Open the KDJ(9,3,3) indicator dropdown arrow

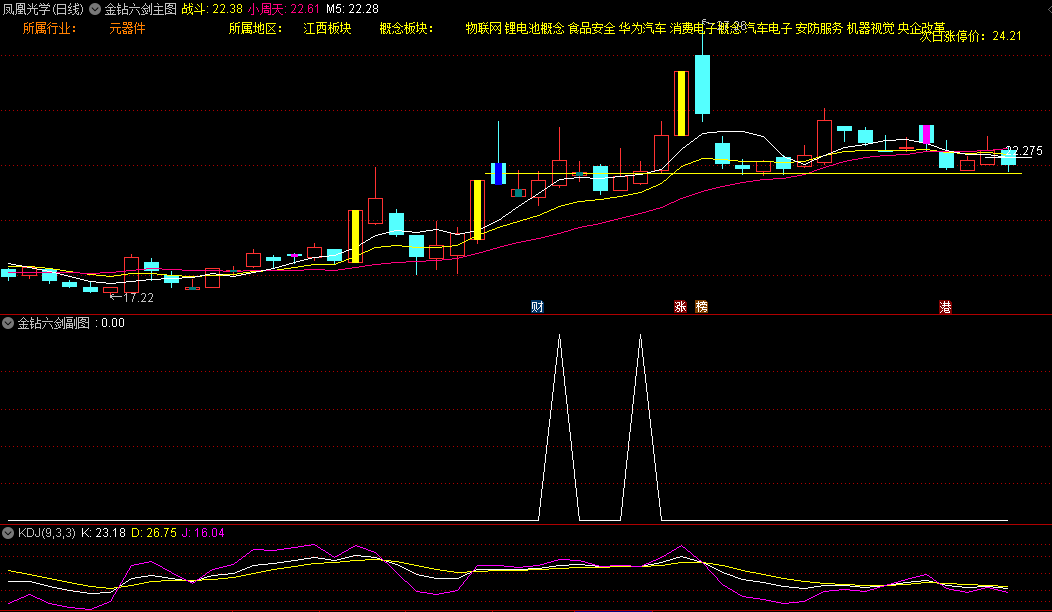(x=8, y=533)
